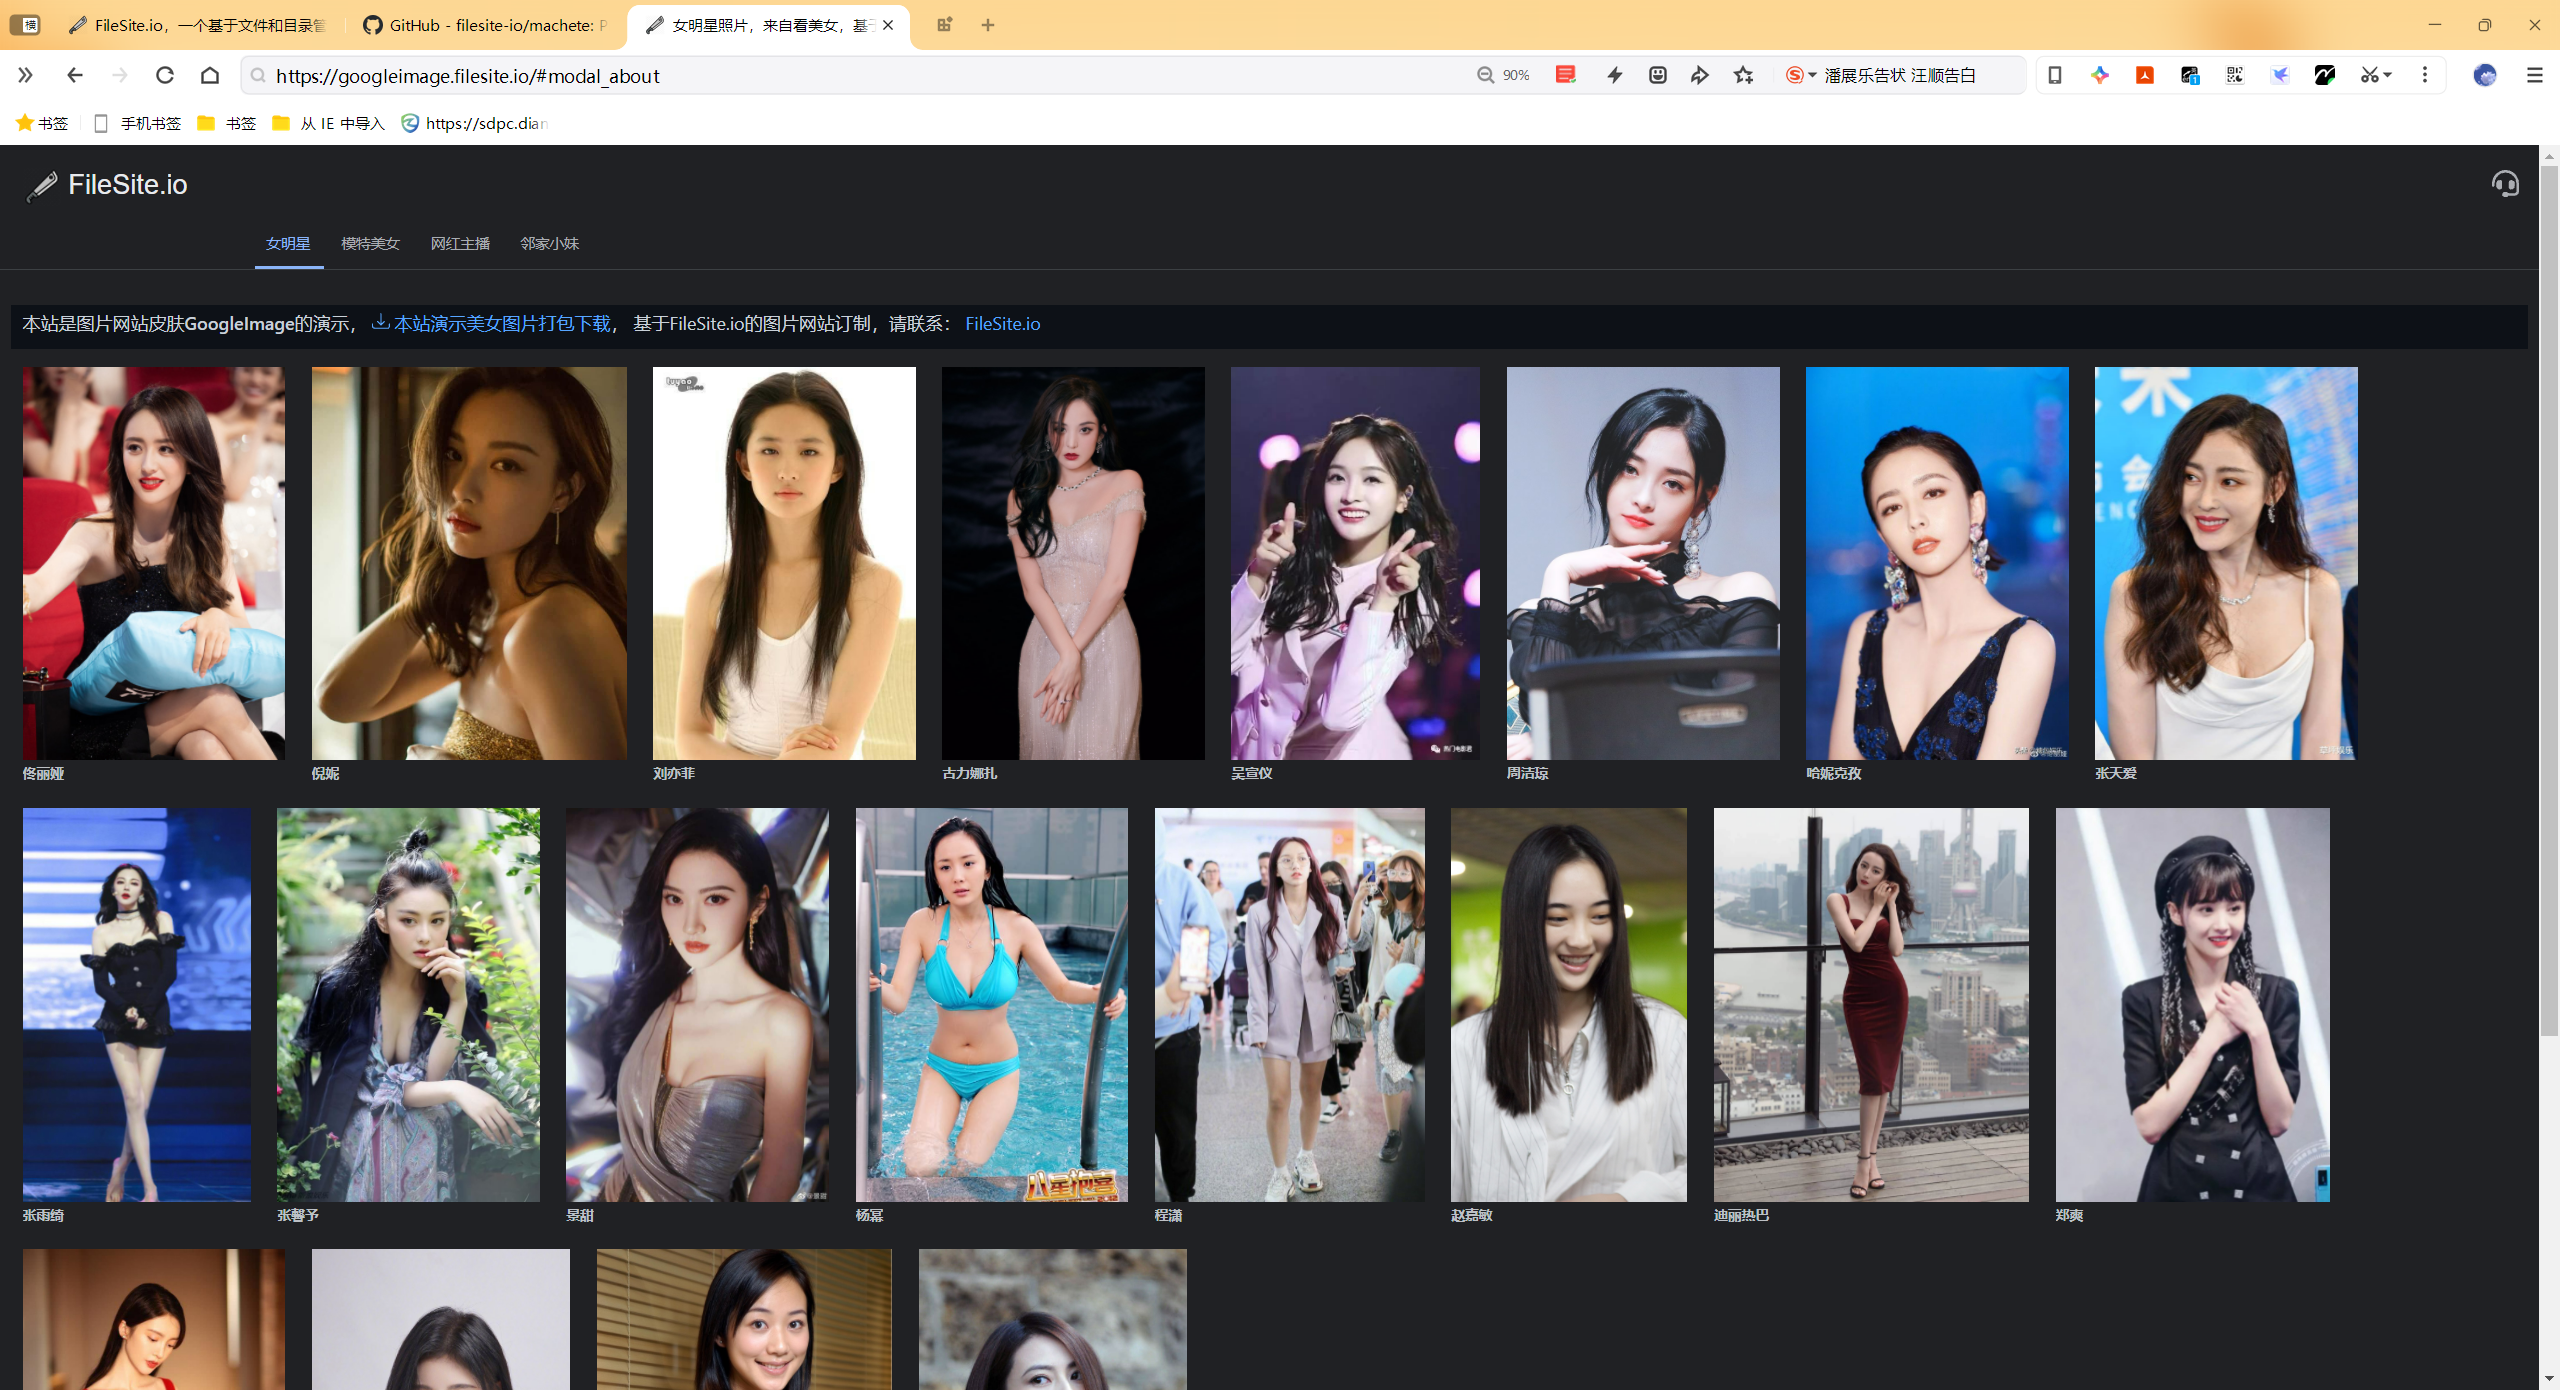Select the 模特美女 category tab
This screenshot has height=1390, width=2560.
[370, 244]
